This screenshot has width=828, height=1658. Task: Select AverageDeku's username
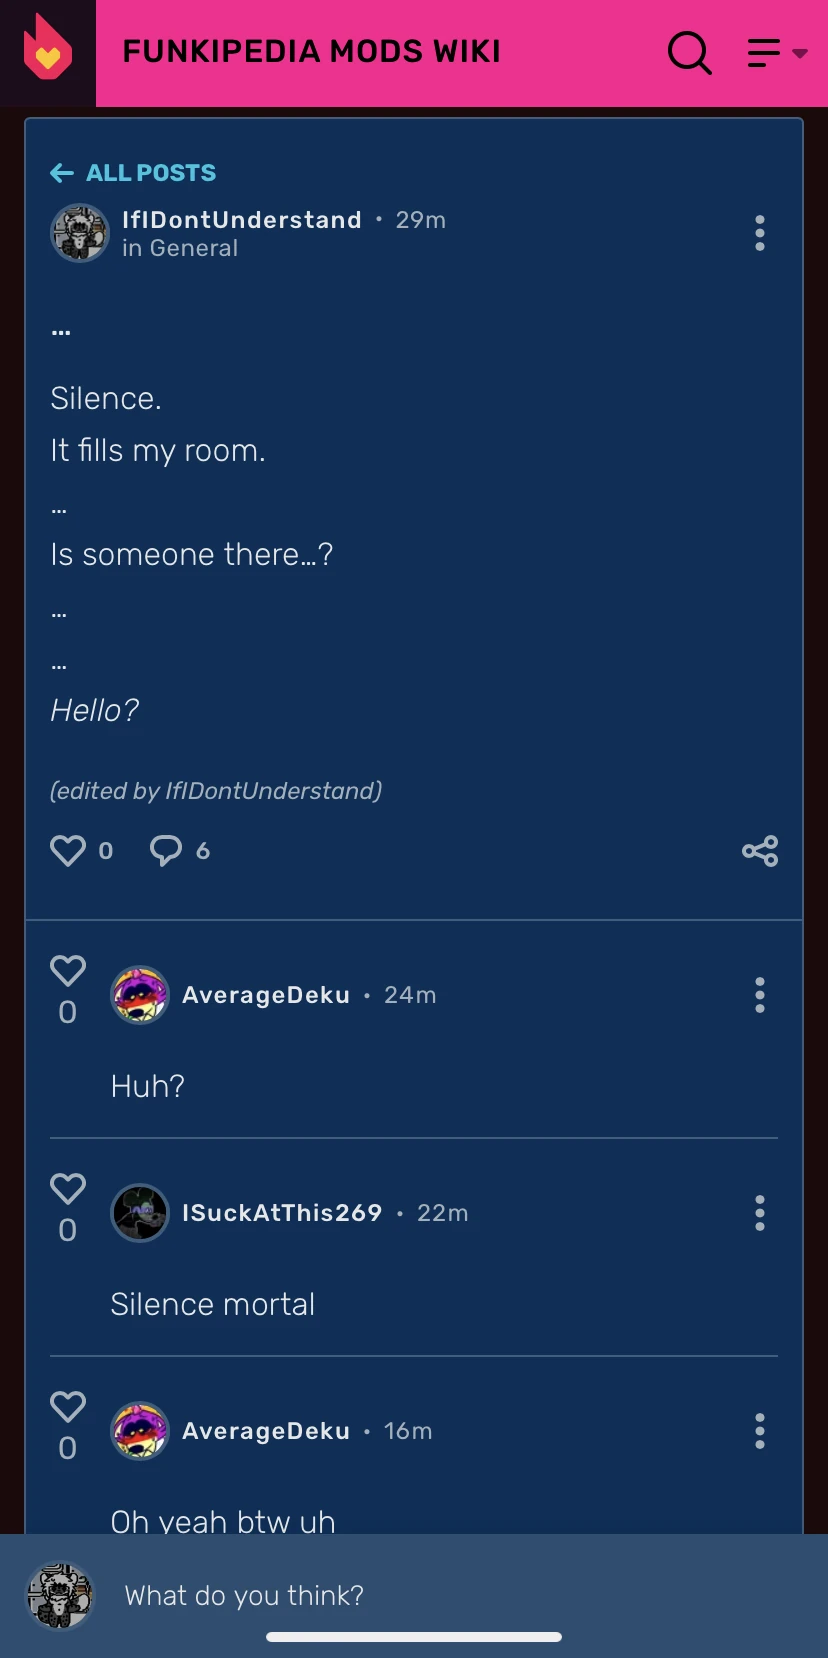click(x=266, y=995)
